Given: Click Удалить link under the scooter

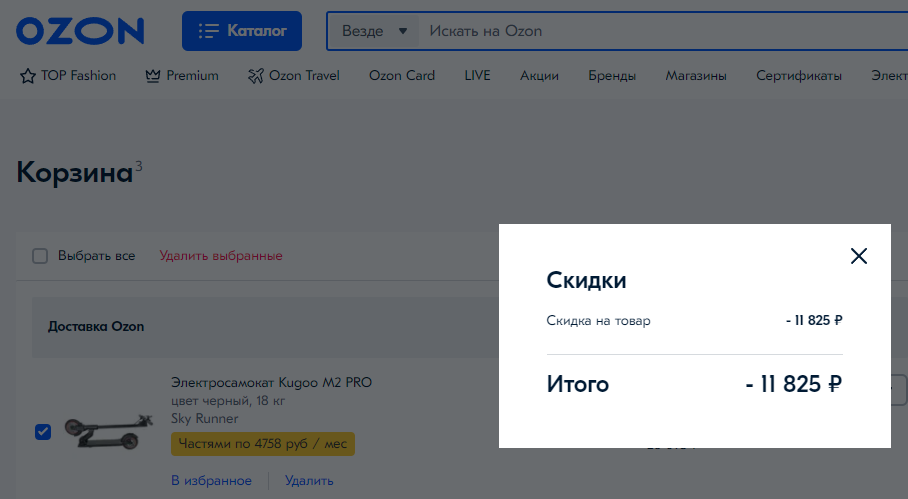Looking at the screenshot, I should (309, 480).
